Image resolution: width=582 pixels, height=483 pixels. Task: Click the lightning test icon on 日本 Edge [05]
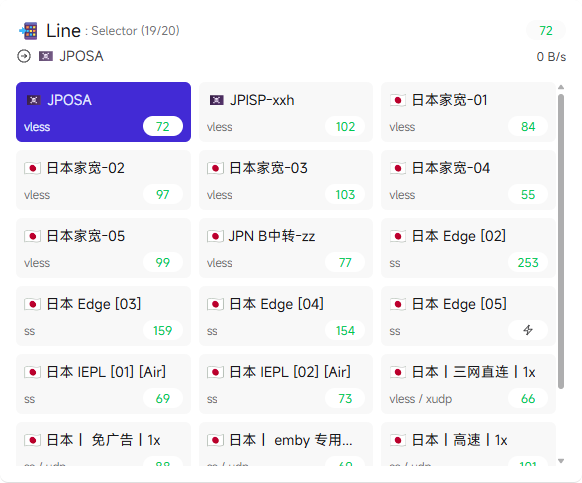point(527,330)
